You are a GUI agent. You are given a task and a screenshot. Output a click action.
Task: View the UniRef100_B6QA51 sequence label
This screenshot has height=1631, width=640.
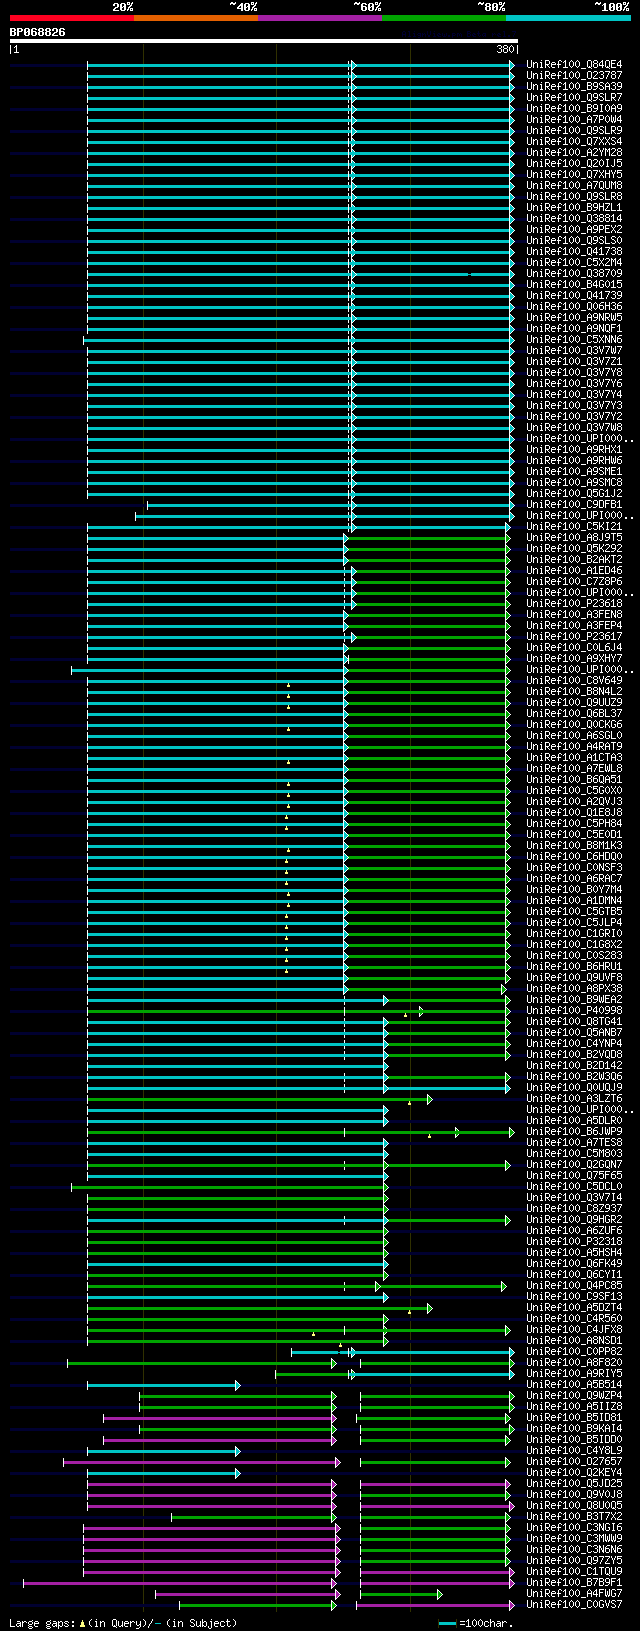point(574,780)
